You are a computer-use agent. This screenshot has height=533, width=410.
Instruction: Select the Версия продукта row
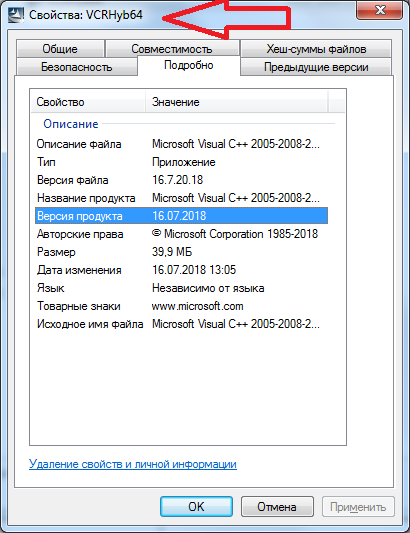point(182,216)
